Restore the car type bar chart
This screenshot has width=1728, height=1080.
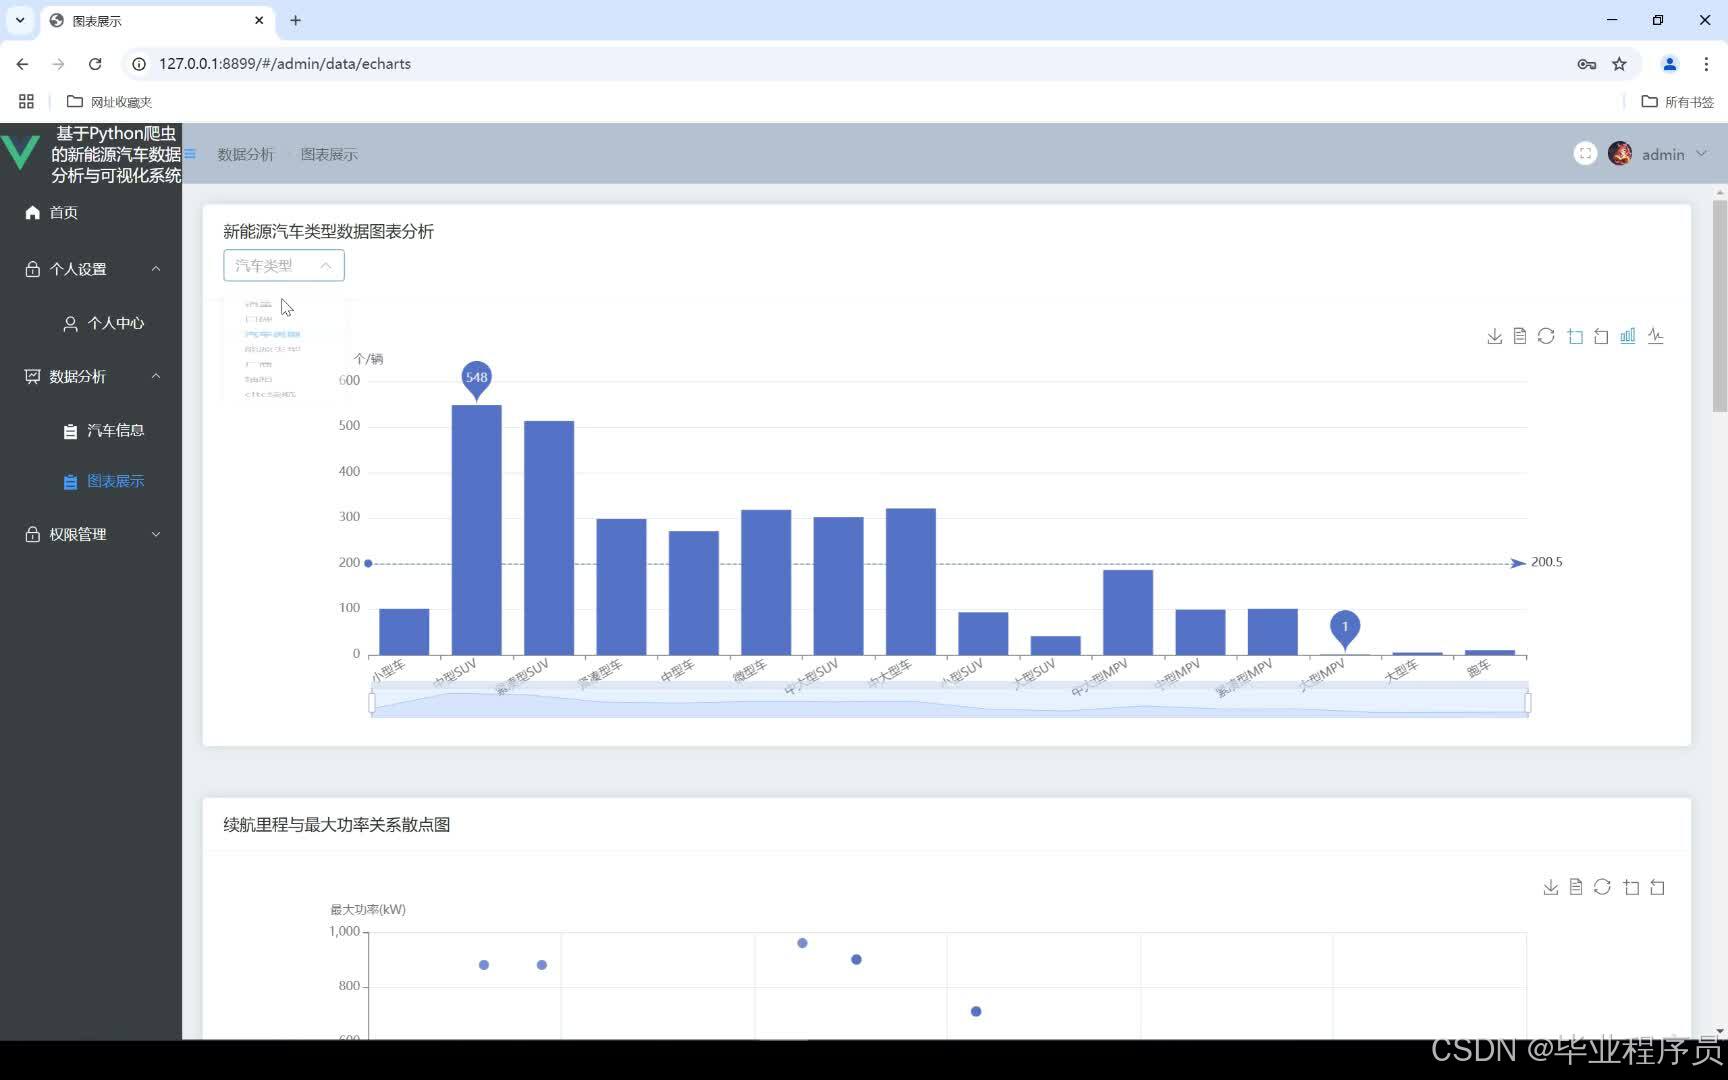point(1546,336)
